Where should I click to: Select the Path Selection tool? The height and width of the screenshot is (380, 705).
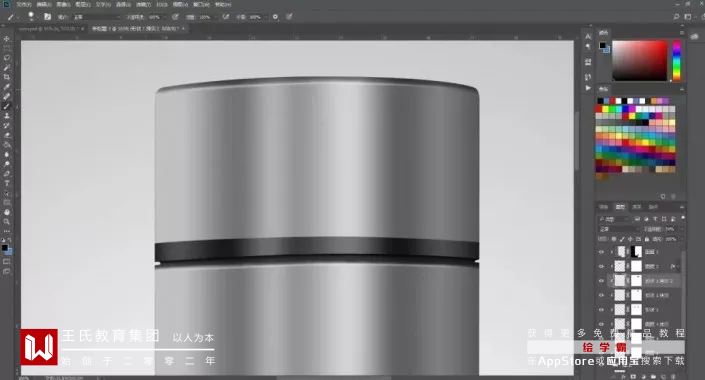coord(7,193)
